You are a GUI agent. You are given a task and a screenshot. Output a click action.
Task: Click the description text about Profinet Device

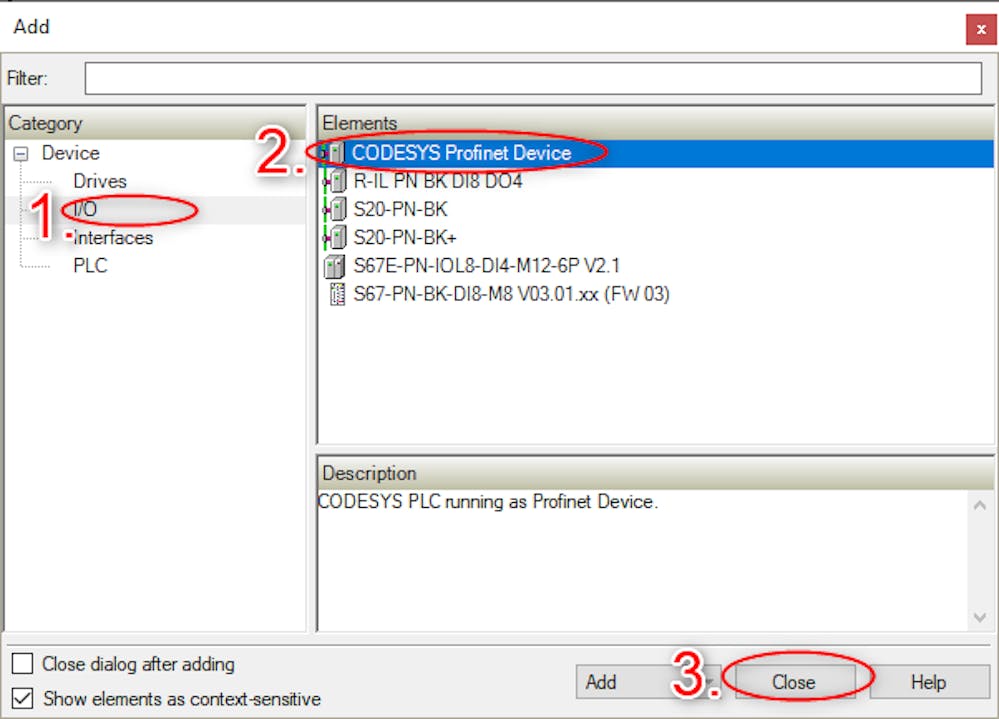[x=488, y=502]
